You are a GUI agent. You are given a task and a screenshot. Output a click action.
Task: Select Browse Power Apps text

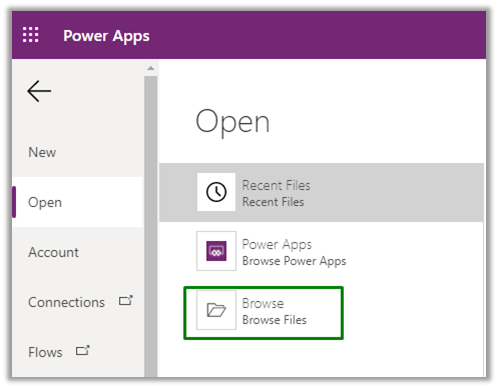pyautogui.click(x=294, y=261)
